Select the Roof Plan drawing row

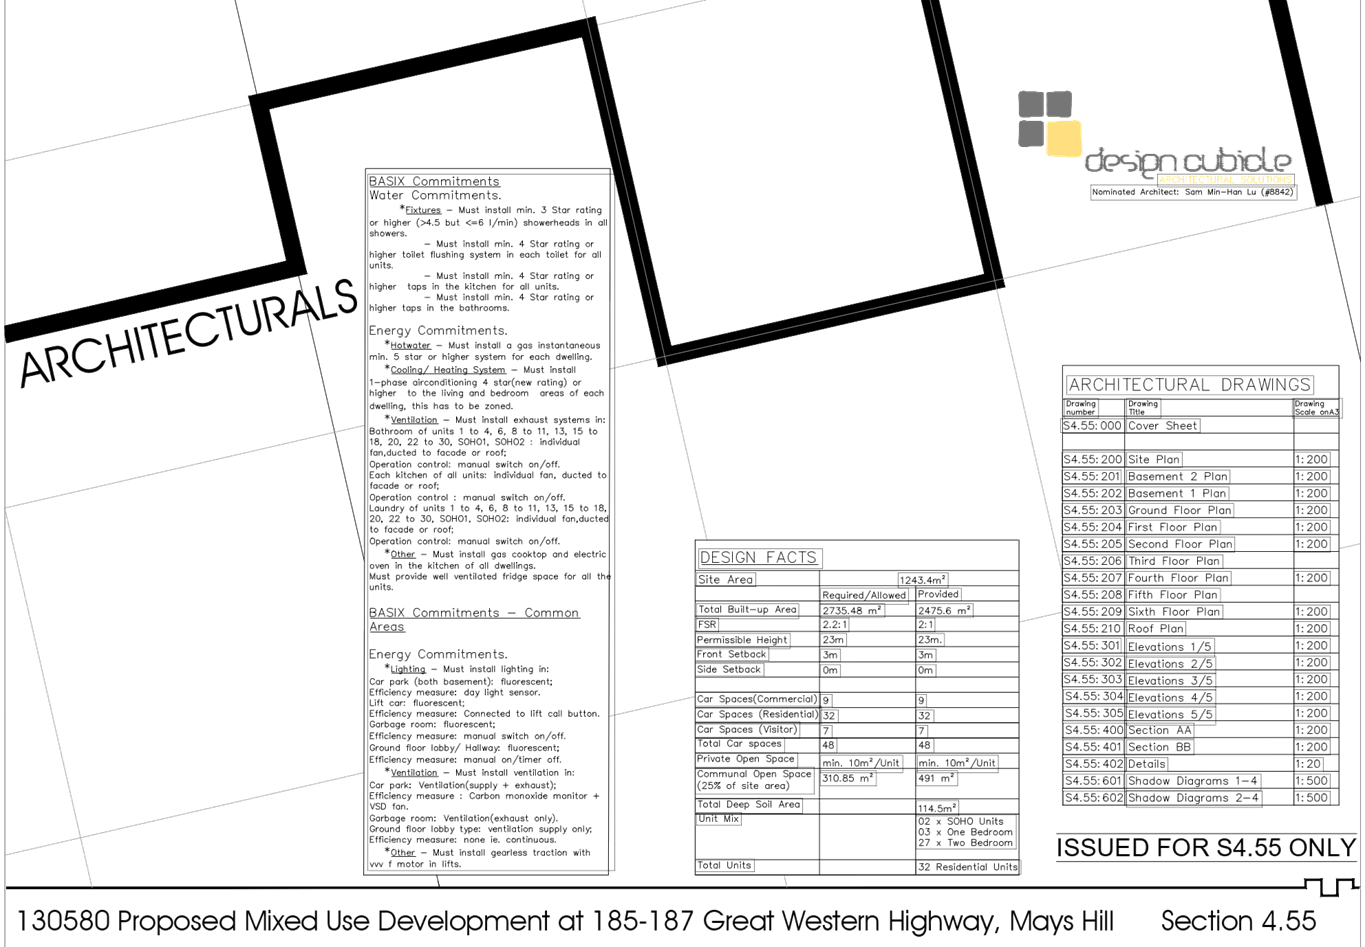1156,629
